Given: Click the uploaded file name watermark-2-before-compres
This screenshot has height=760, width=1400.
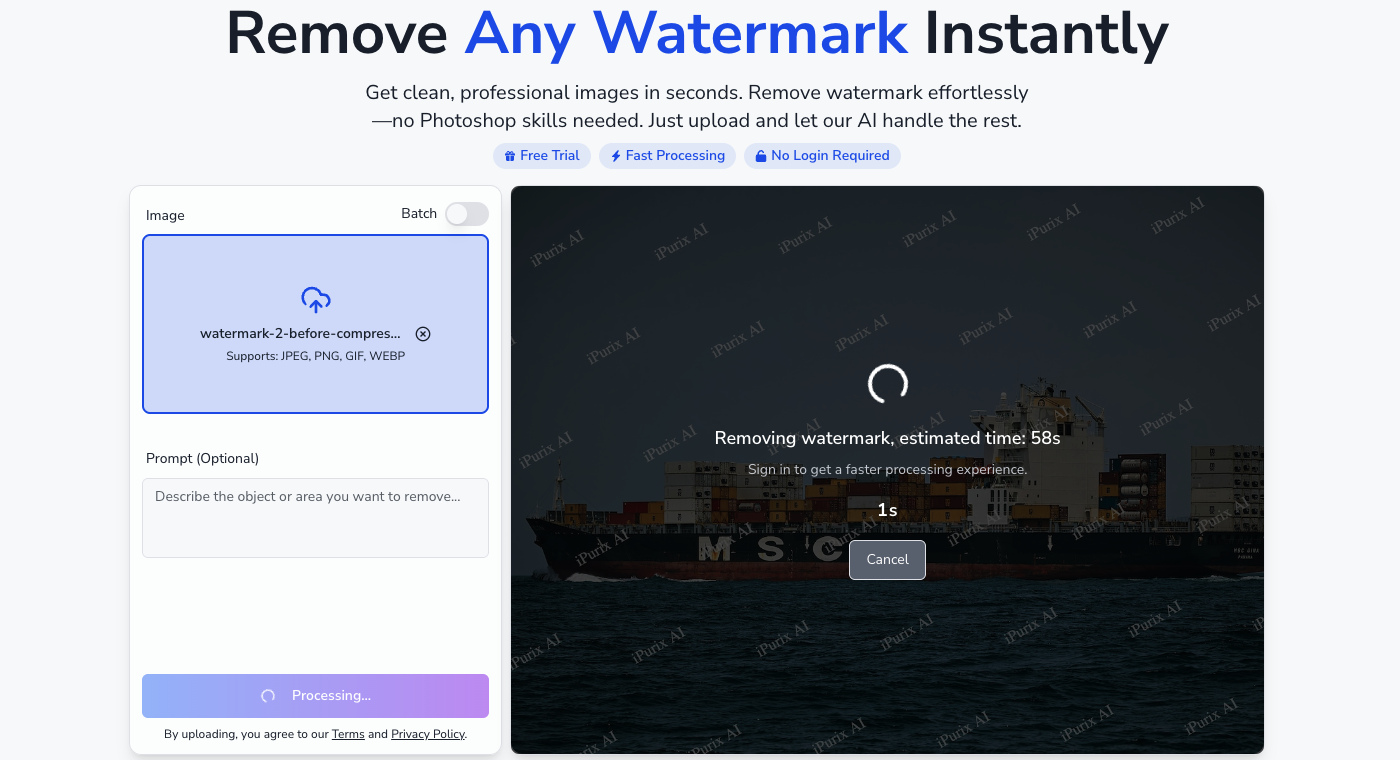Looking at the screenshot, I should (x=300, y=334).
